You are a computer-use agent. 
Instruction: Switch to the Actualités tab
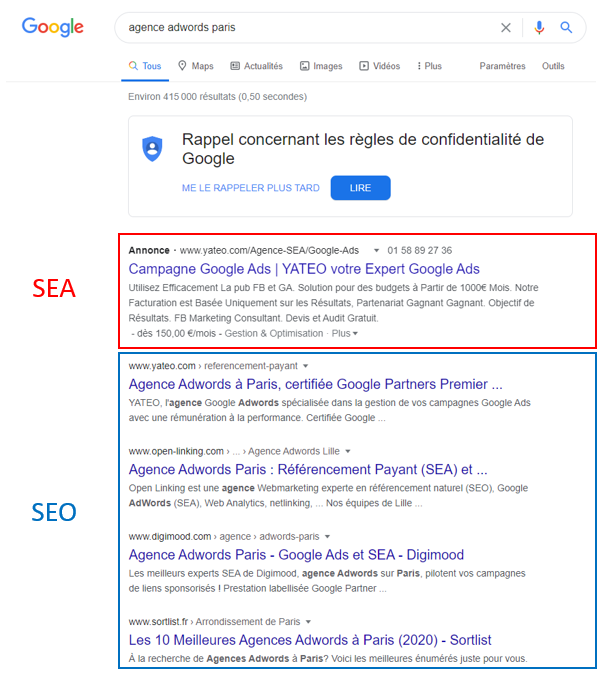click(257, 66)
